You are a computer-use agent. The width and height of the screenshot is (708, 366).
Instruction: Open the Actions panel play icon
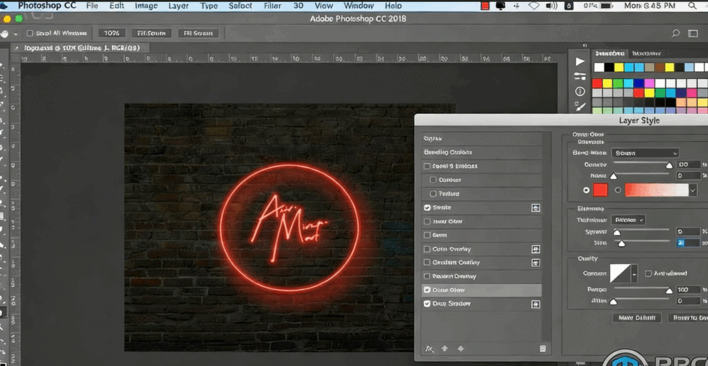point(580,61)
